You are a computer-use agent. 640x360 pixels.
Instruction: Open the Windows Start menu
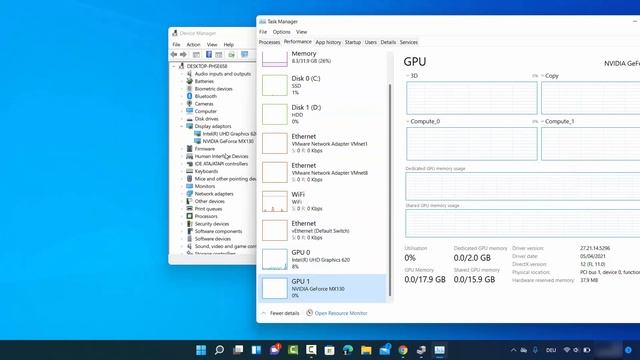(x=201, y=350)
